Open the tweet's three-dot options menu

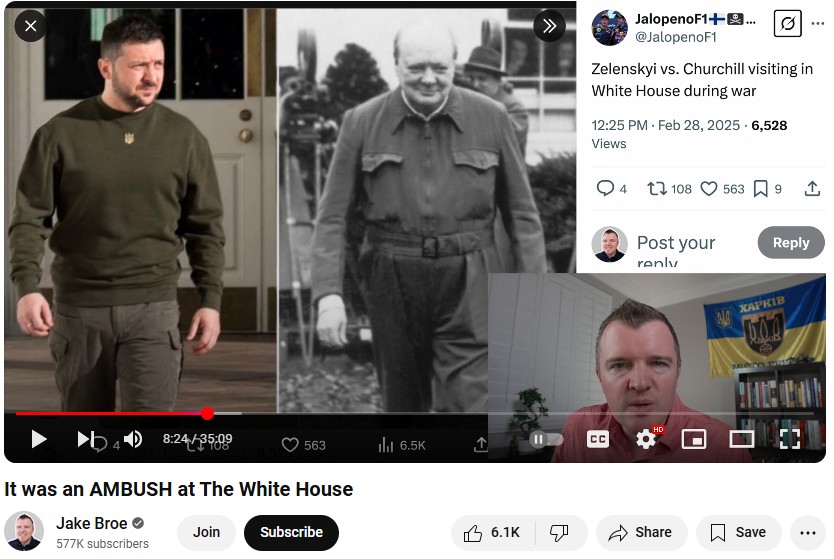pos(818,23)
